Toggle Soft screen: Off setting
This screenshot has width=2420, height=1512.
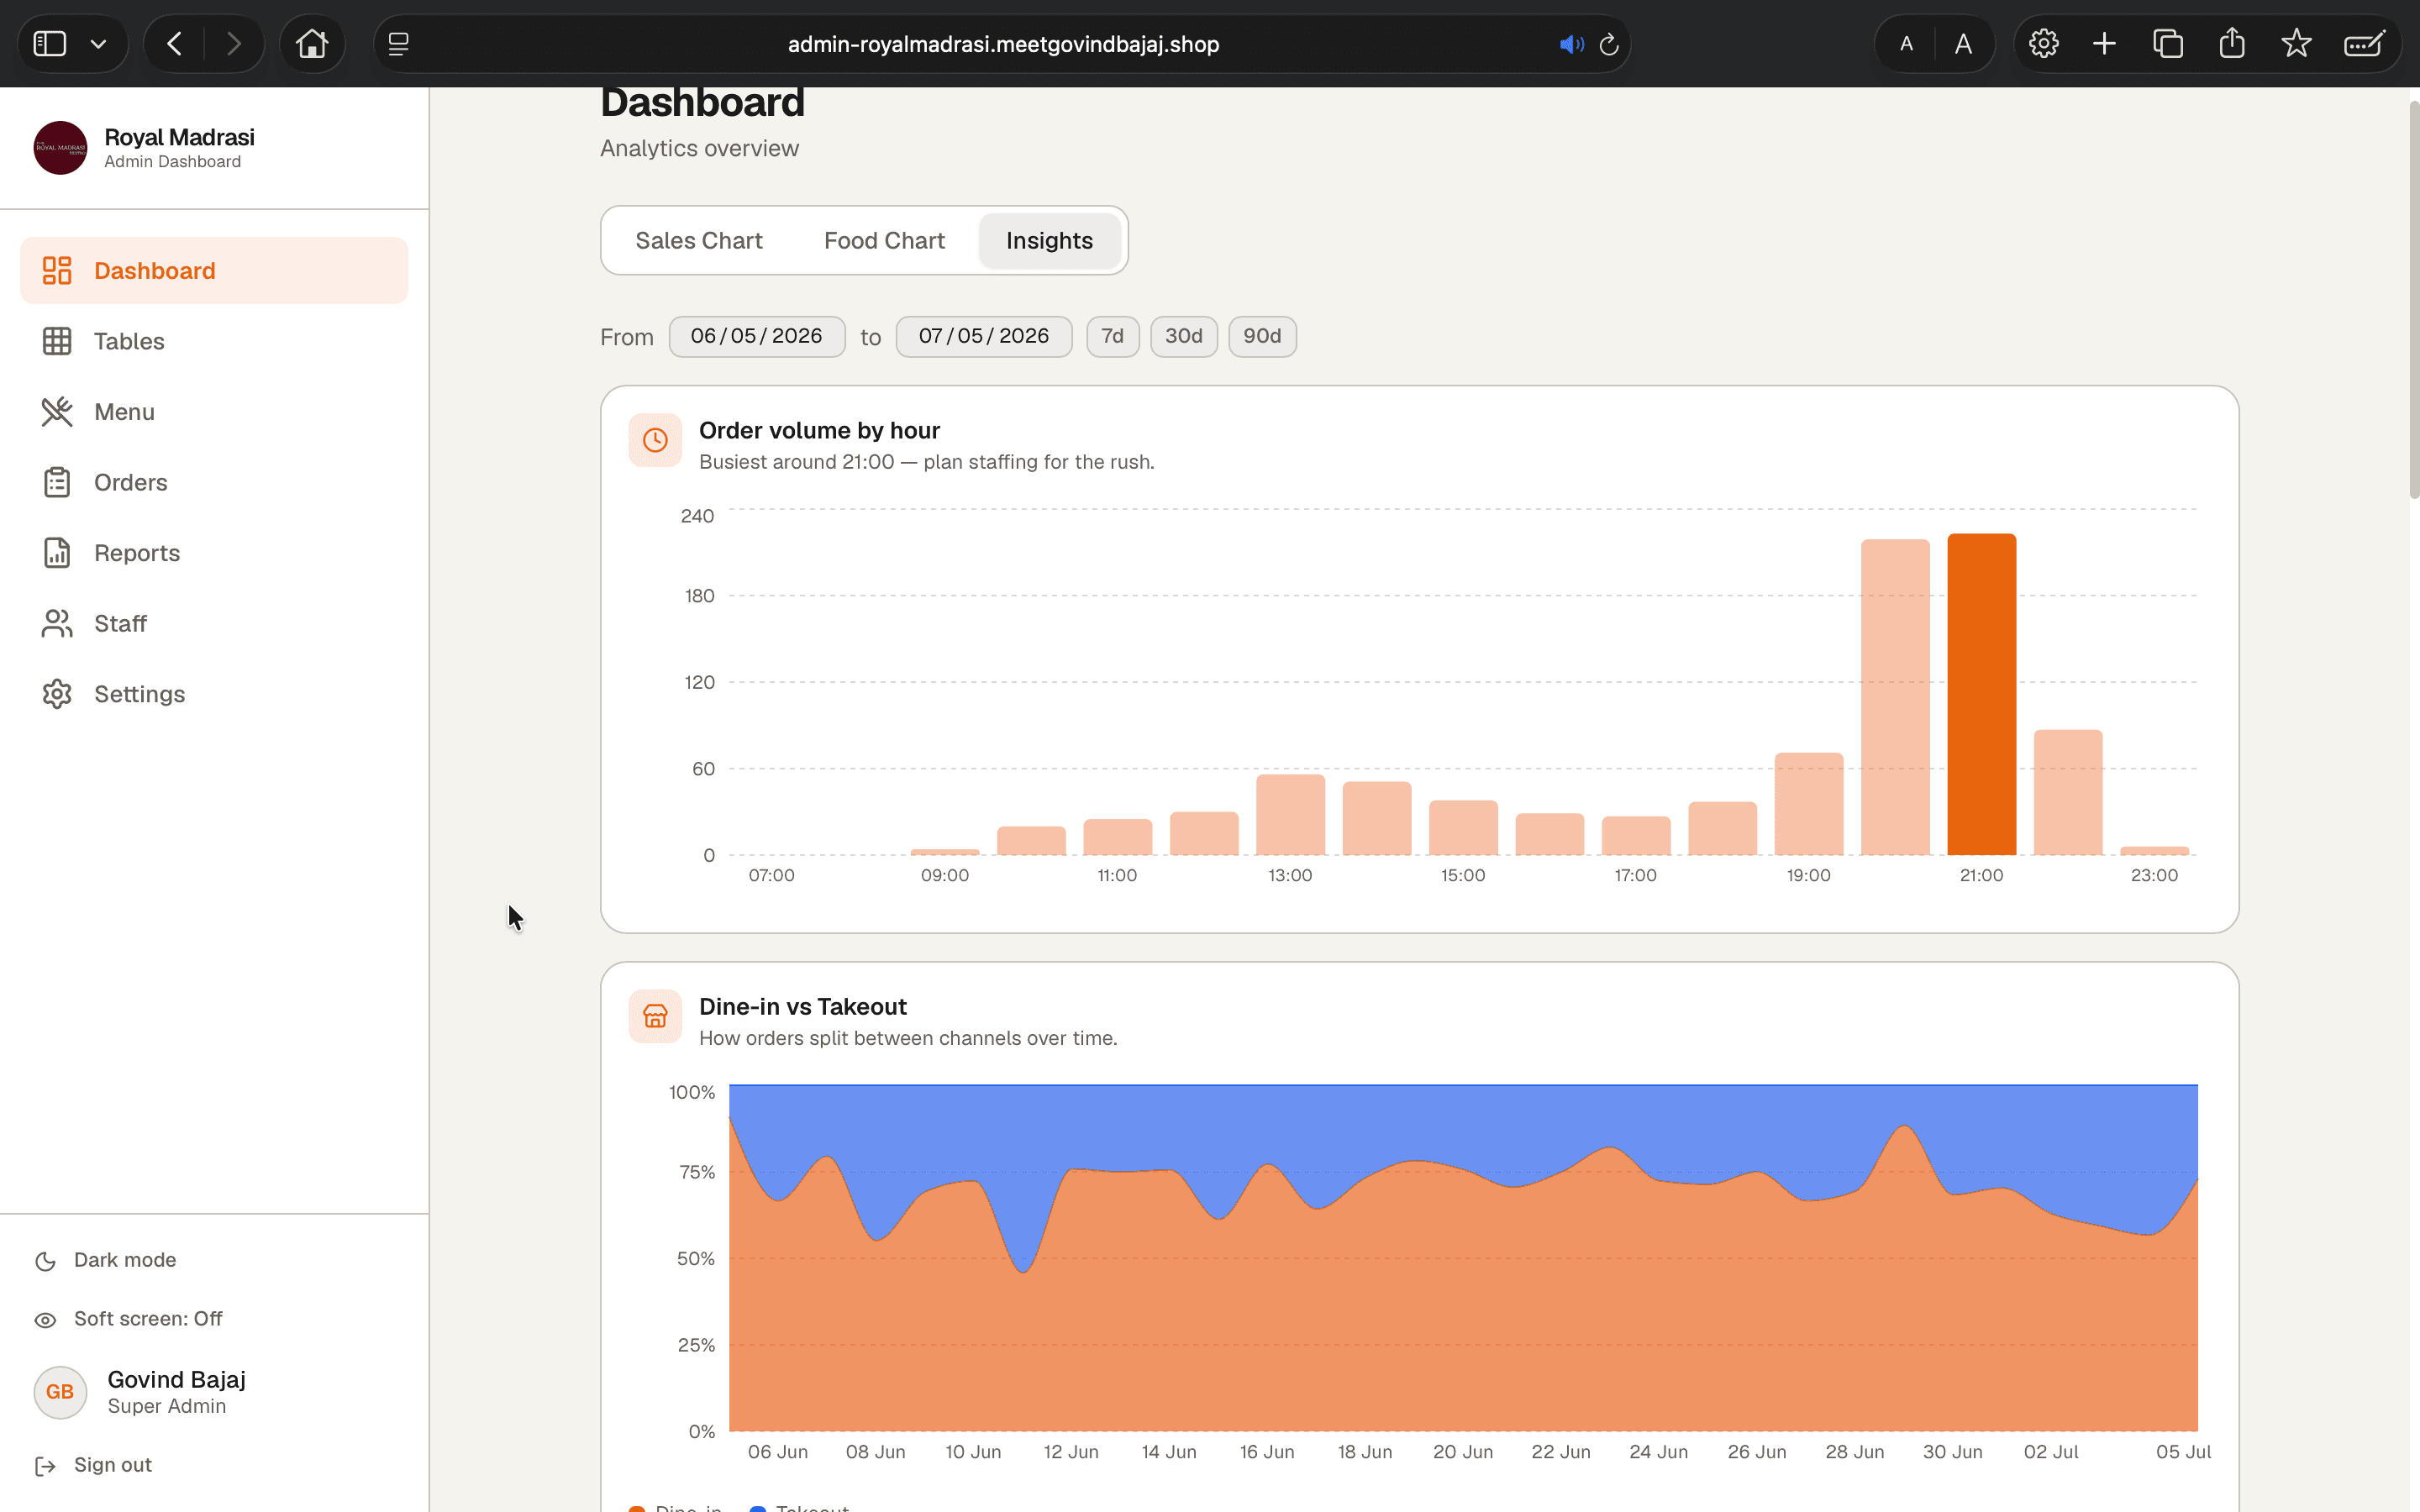tap(128, 1319)
